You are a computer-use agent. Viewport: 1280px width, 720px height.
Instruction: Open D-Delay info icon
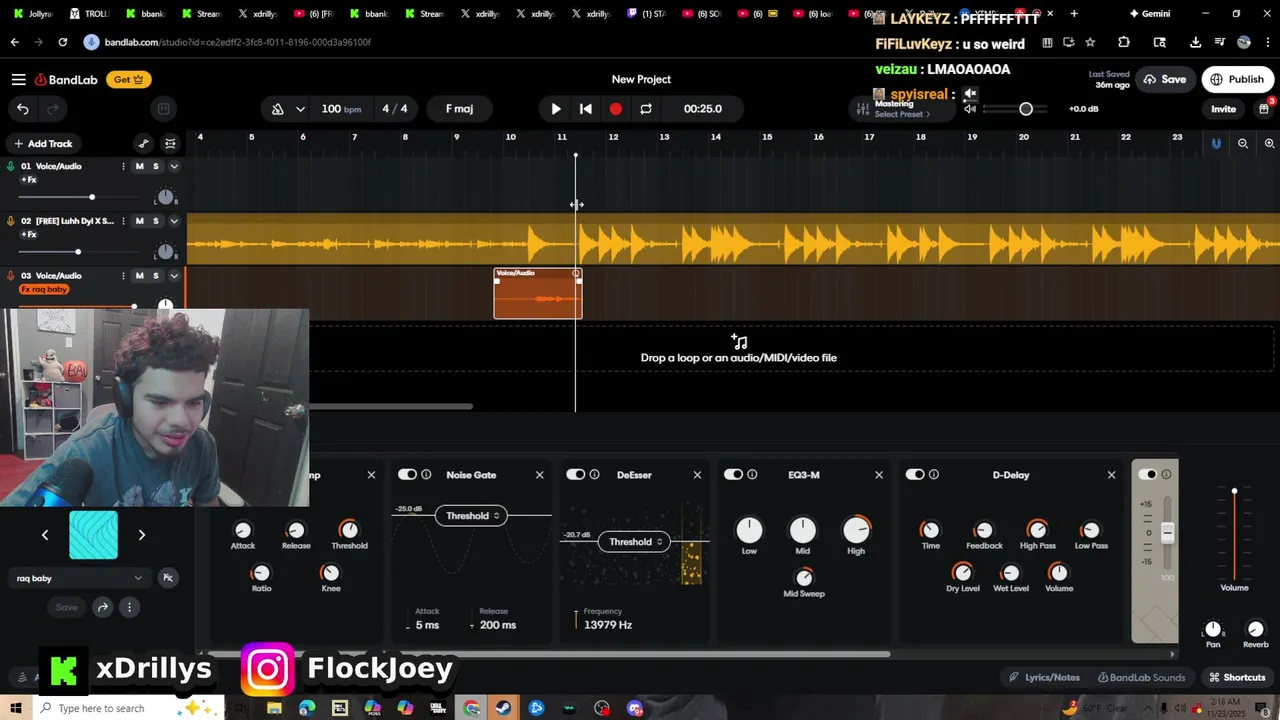[934, 475]
